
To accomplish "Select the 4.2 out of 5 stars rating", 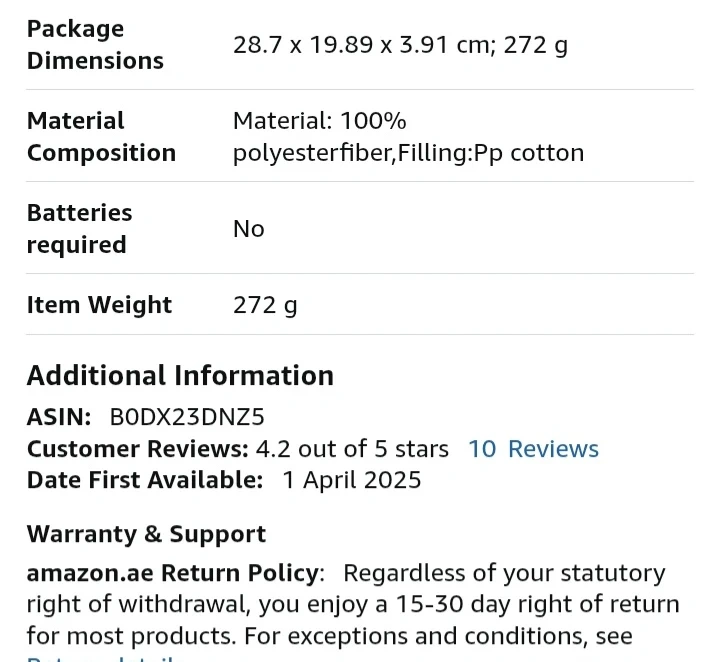I will [352, 449].
